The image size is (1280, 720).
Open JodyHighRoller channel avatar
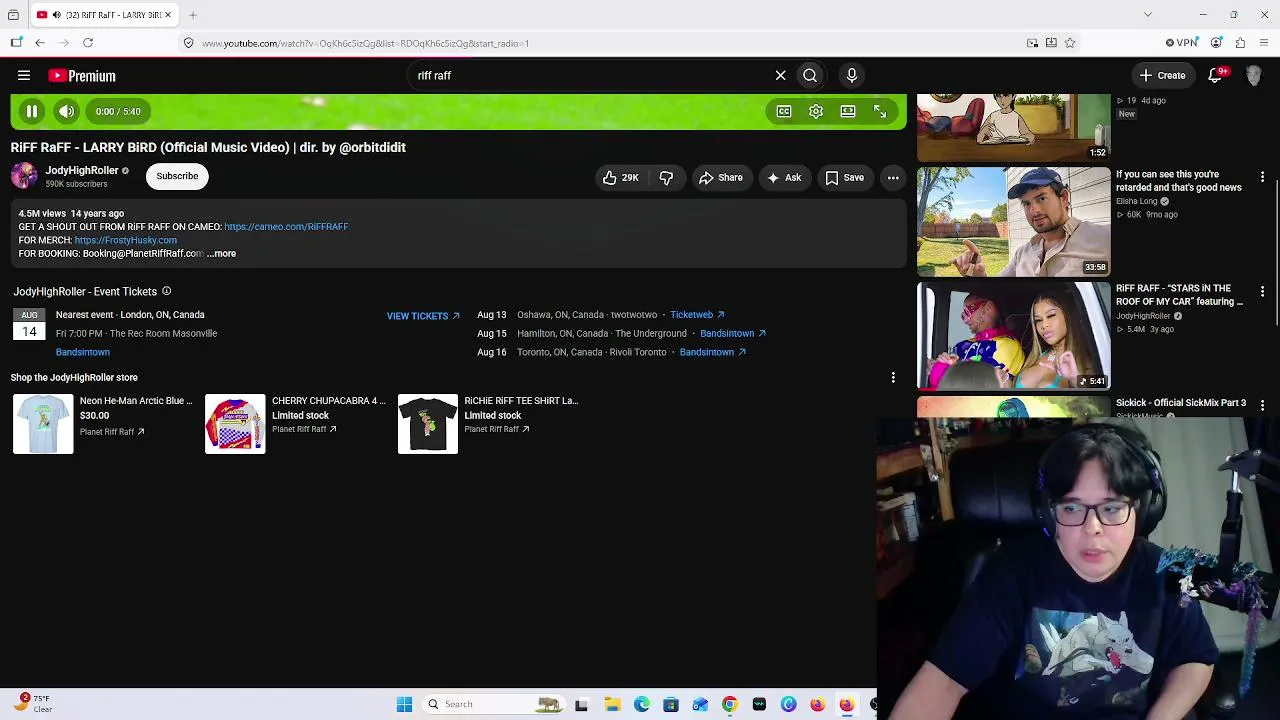[24, 176]
